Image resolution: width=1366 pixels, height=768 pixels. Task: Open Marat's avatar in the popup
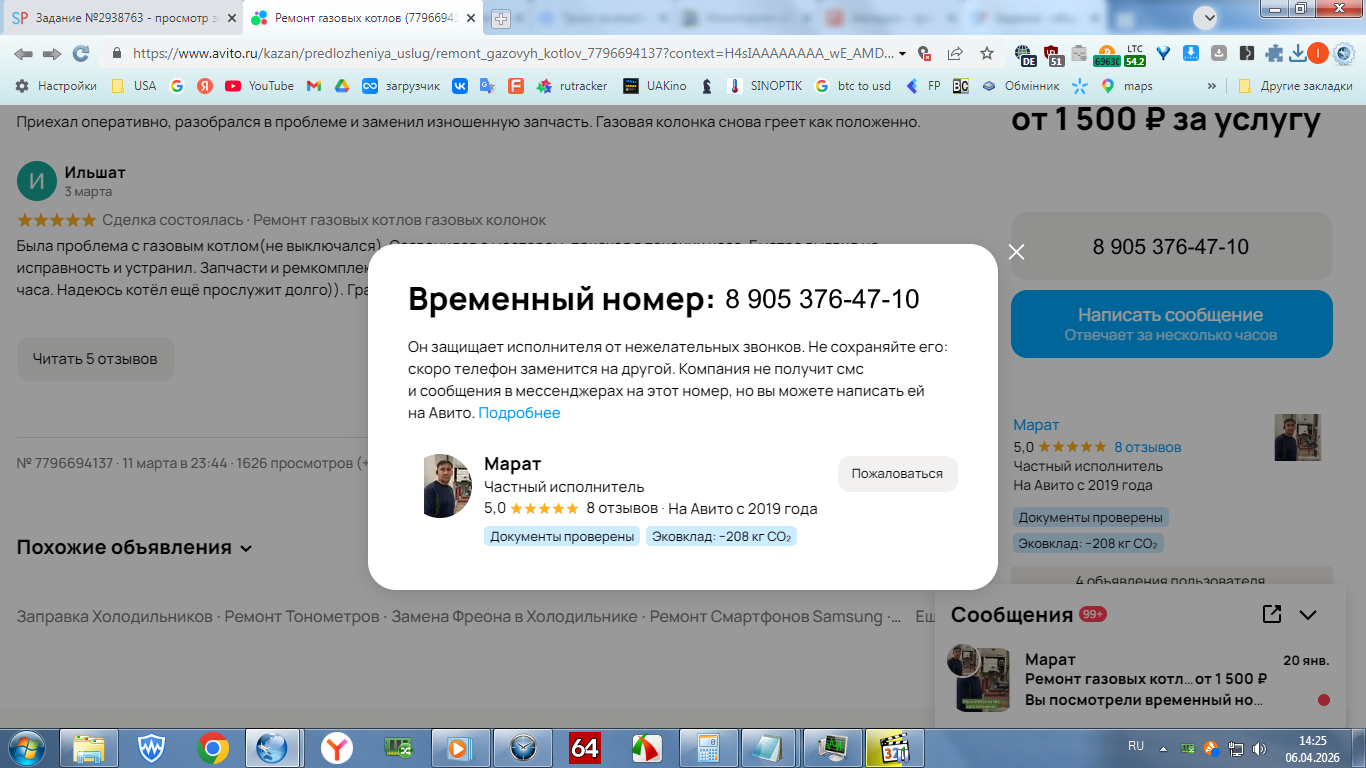(x=447, y=486)
